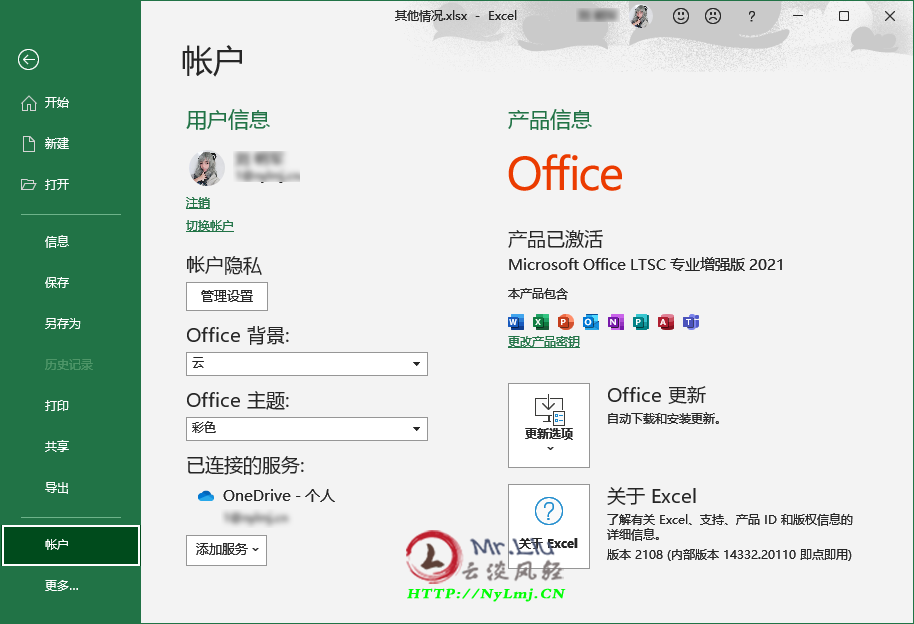The image size is (914, 624).
Task: Click the OneNote app icon
Action: [616, 322]
